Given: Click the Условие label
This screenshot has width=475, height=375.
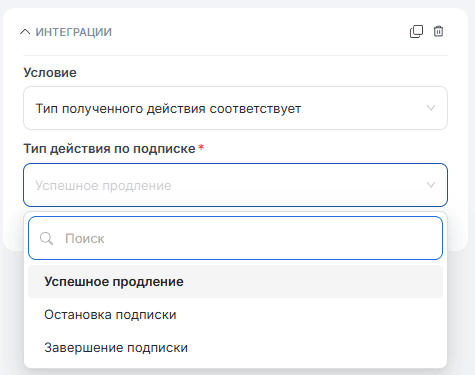Looking at the screenshot, I should click(50, 72).
